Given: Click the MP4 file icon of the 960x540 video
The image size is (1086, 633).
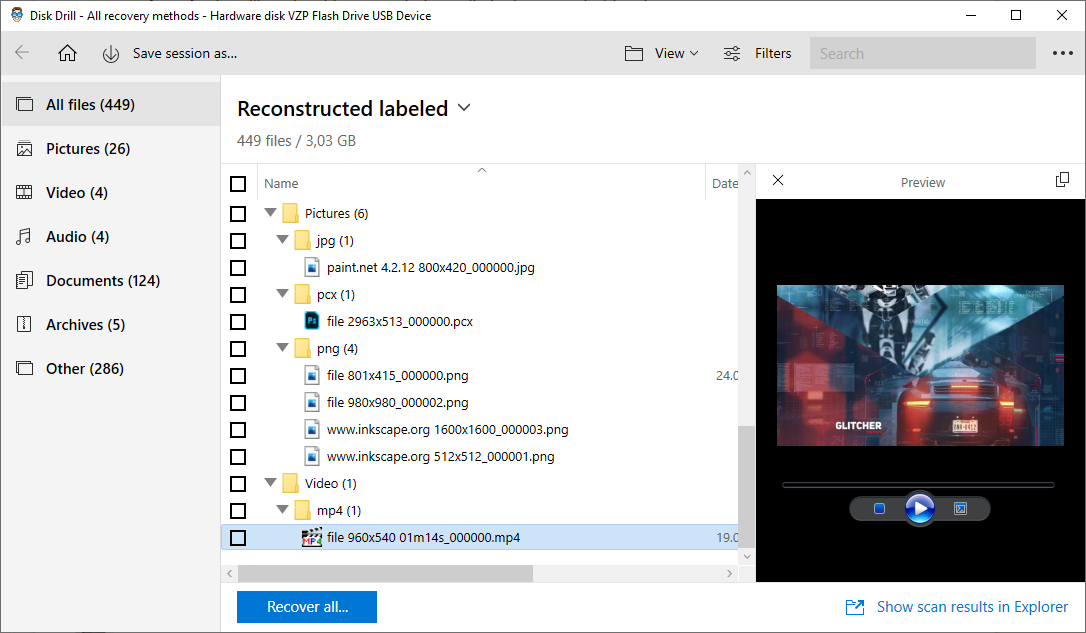Looking at the screenshot, I should 312,537.
